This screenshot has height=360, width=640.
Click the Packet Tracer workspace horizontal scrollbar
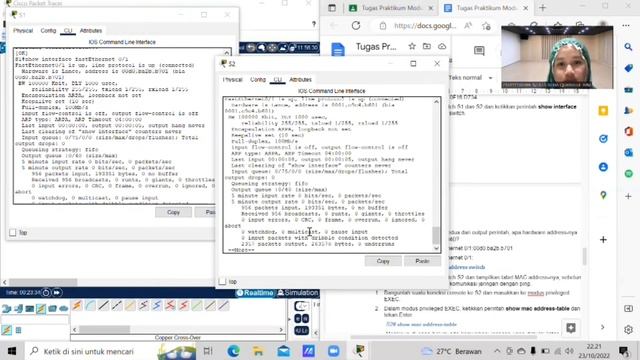tap(43, 282)
